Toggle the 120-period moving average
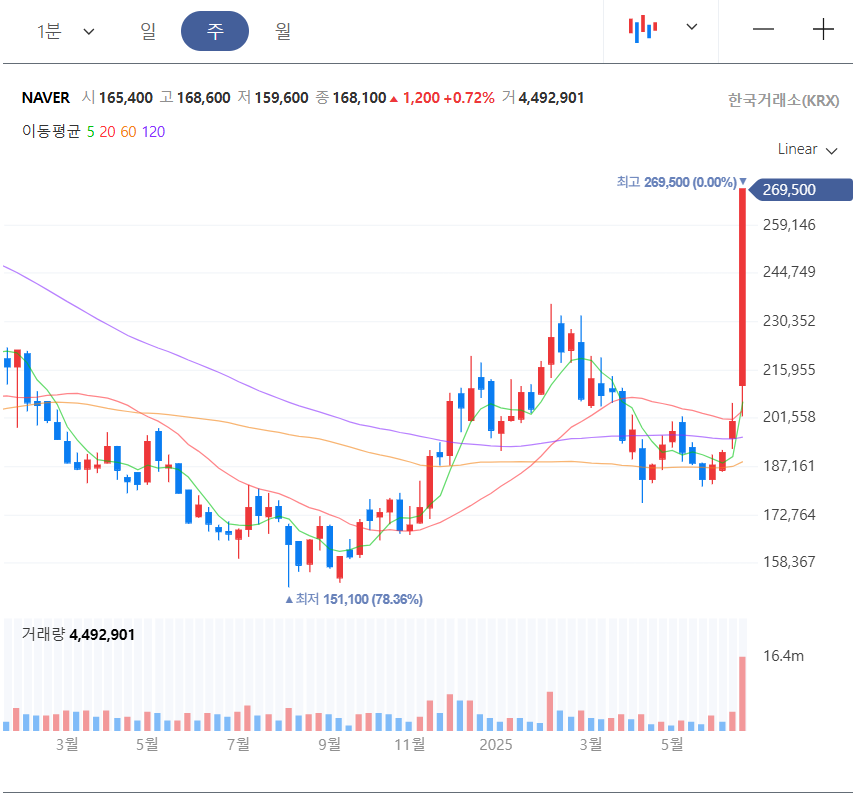 pos(153,132)
